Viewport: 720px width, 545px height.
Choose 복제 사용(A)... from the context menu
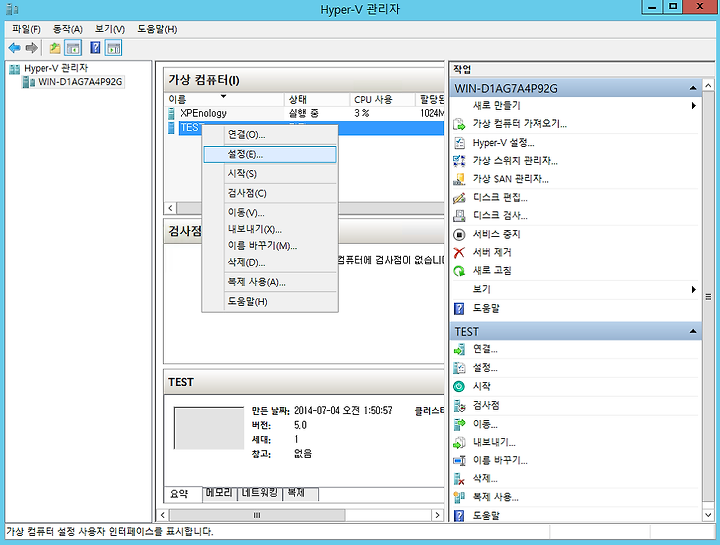point(270,282)
